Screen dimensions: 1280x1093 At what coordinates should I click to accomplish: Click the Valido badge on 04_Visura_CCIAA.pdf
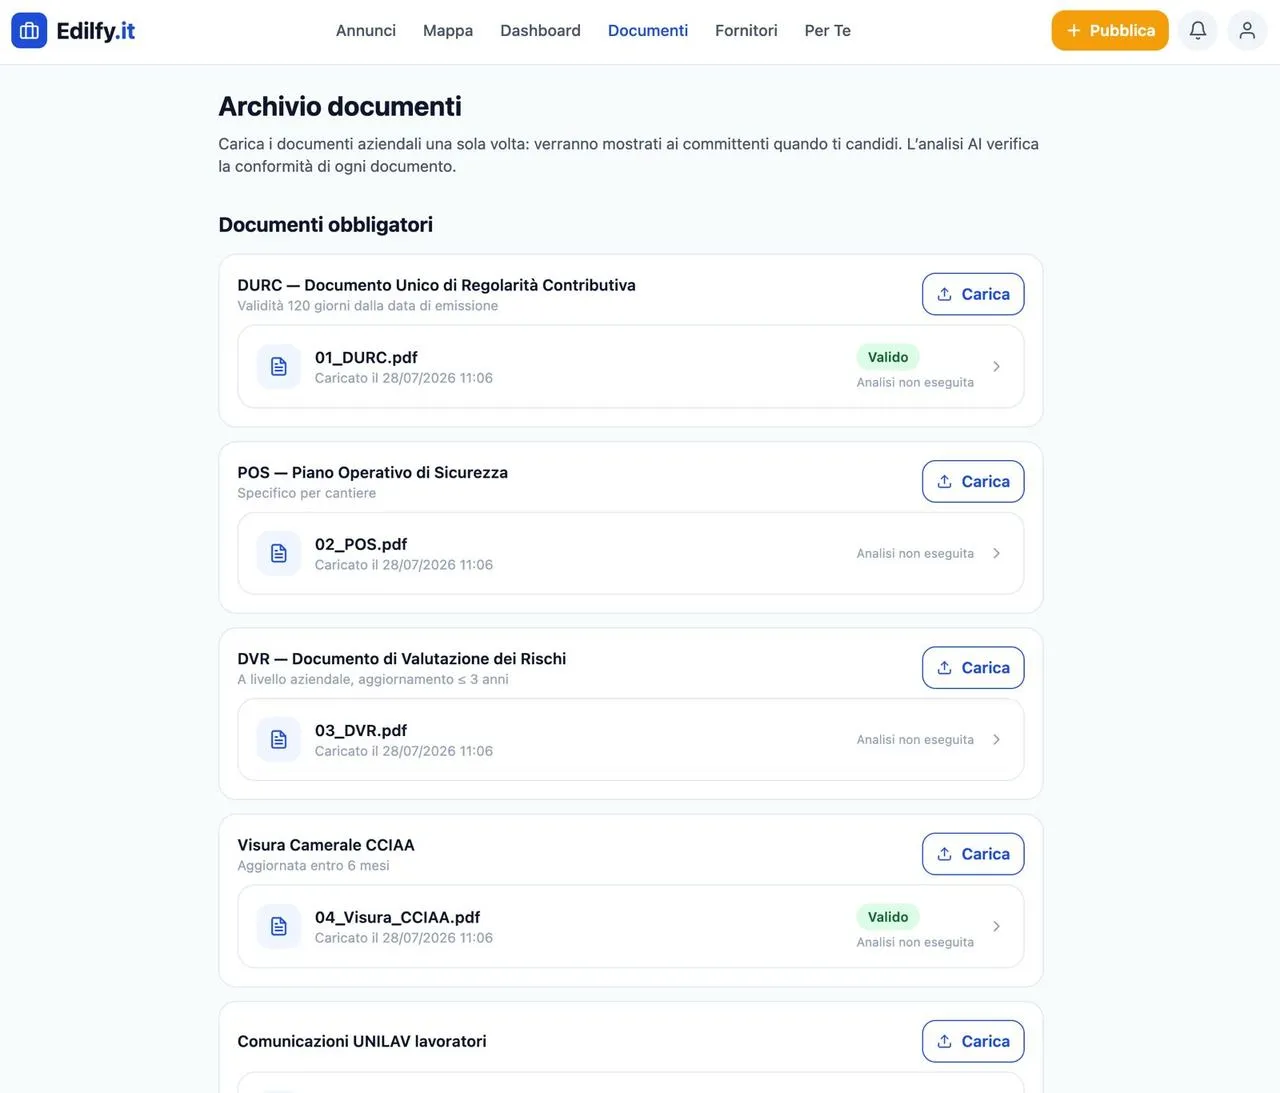[x=888, y=917]
